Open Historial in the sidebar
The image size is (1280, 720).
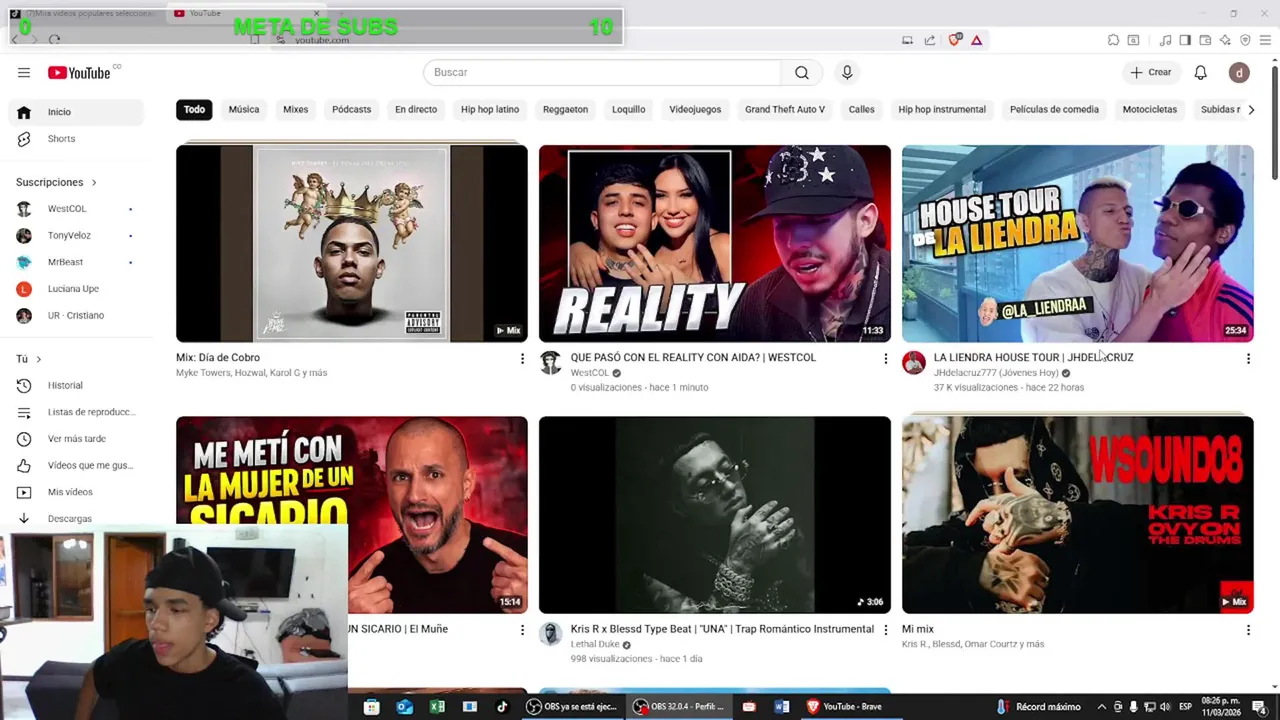tap(76, 385)
